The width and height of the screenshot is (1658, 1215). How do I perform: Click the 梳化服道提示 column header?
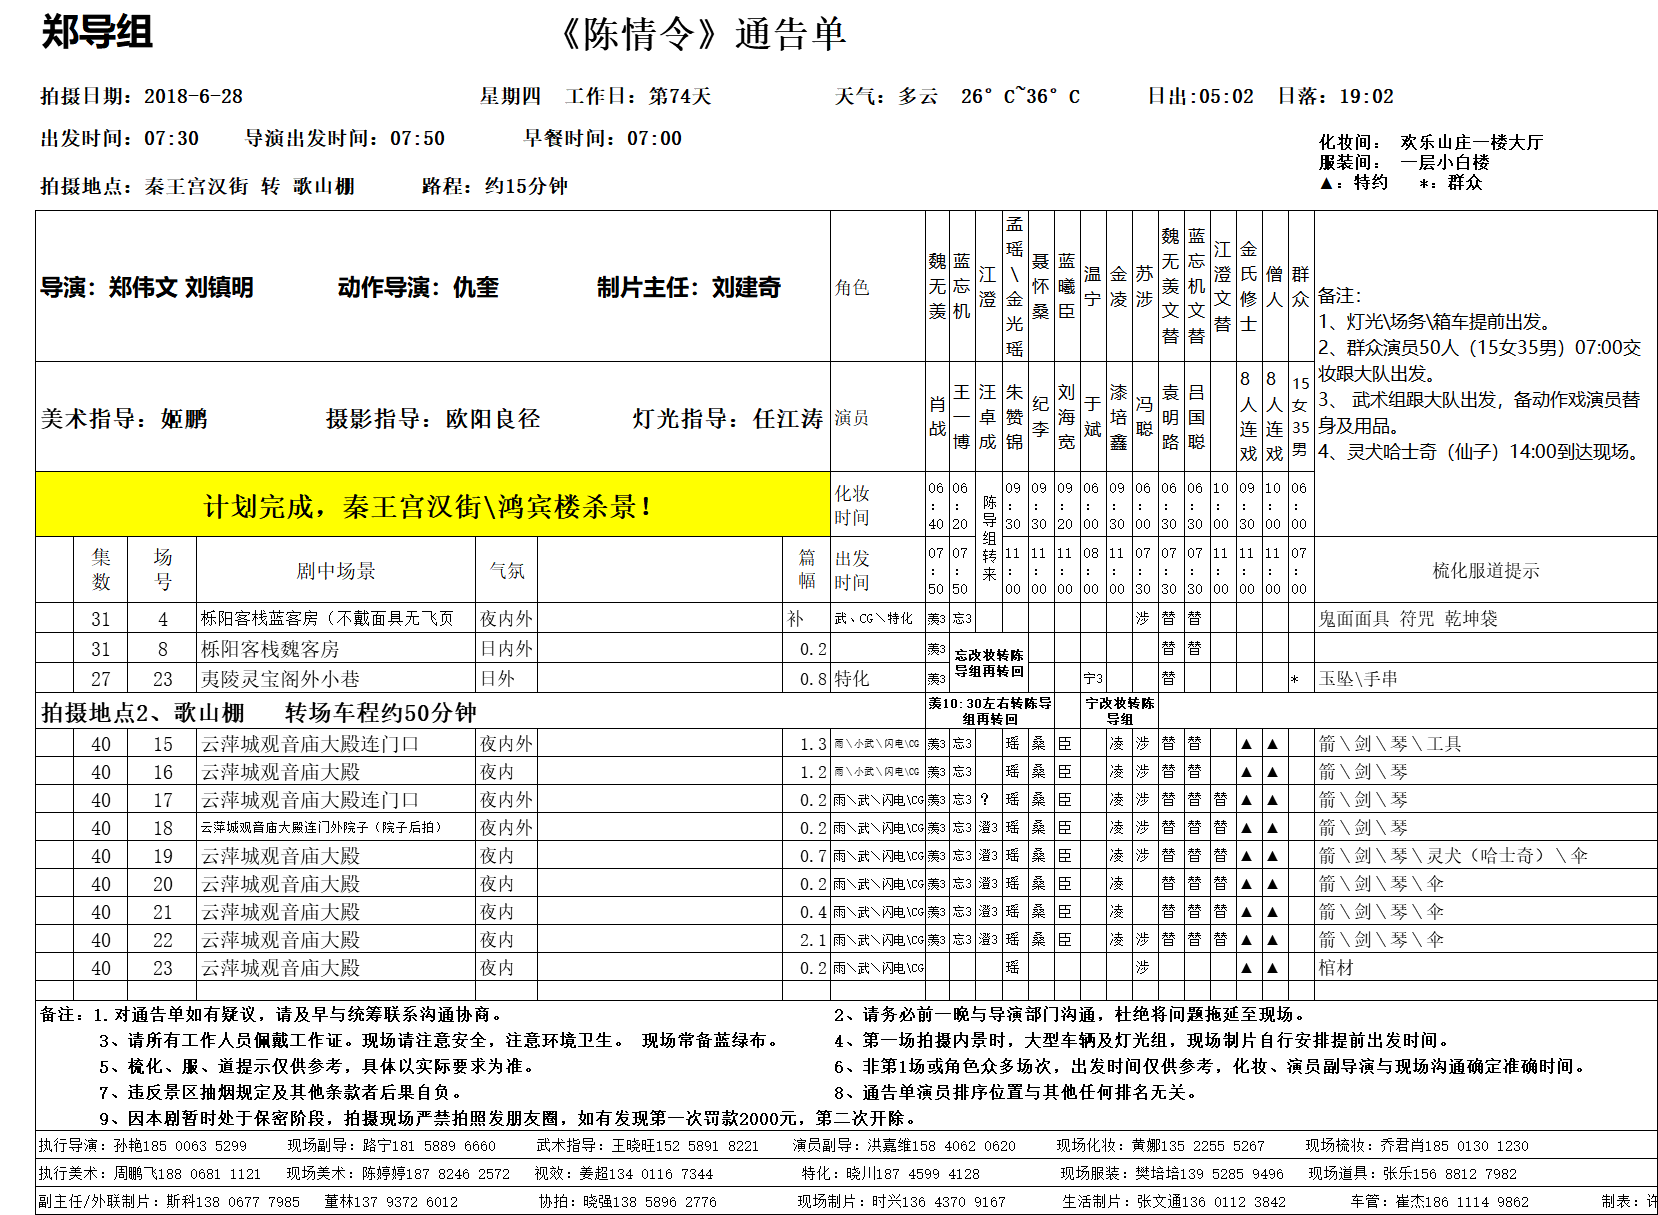(1486, 570)
